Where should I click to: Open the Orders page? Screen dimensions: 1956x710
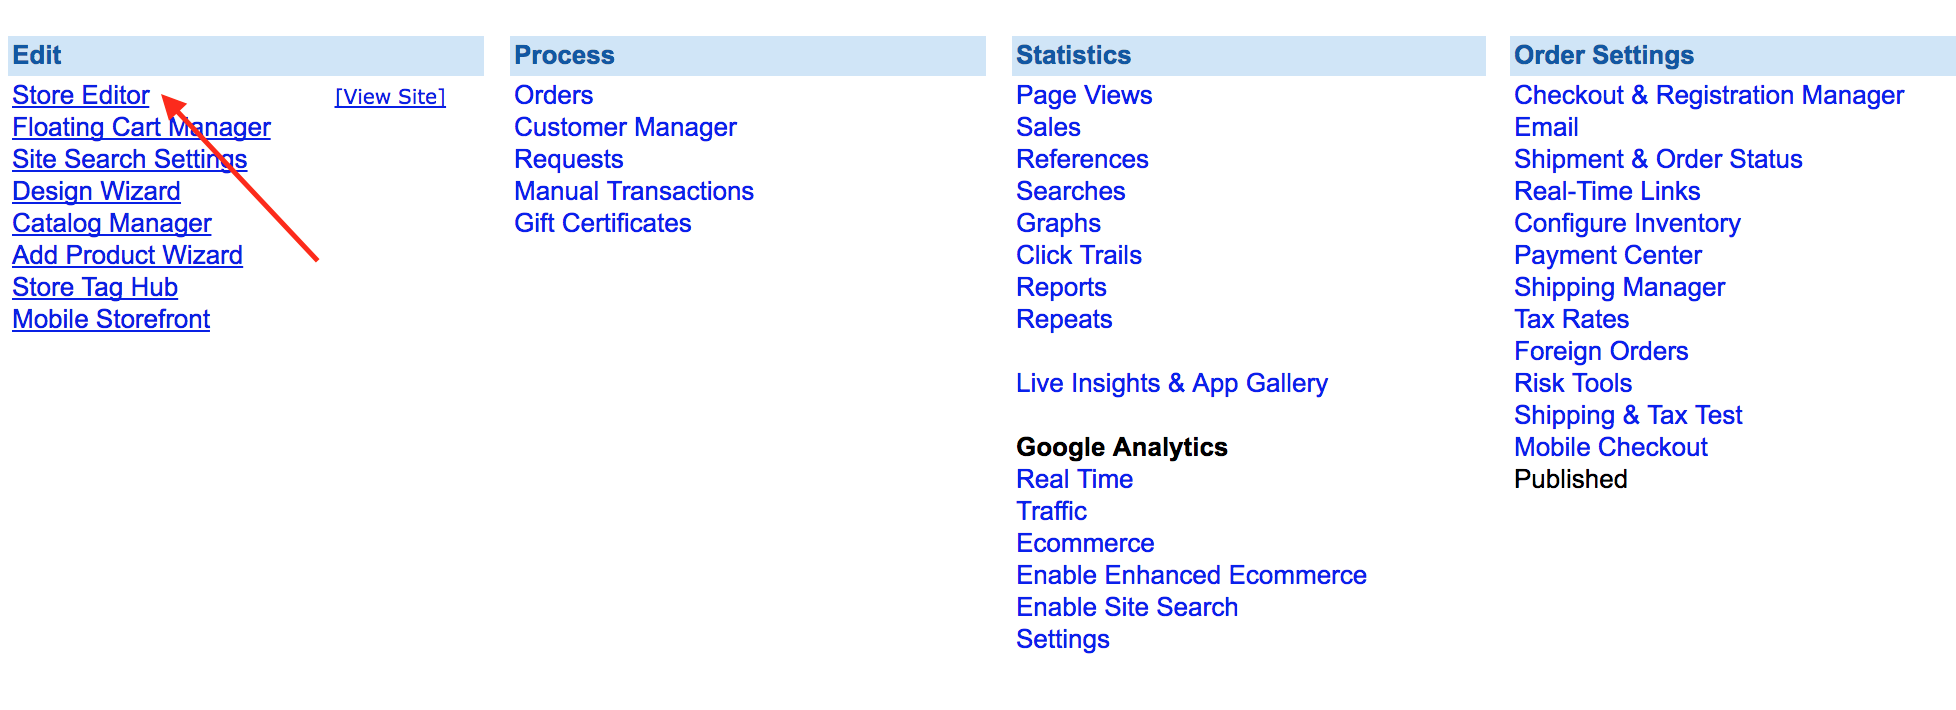pos(553,95)
